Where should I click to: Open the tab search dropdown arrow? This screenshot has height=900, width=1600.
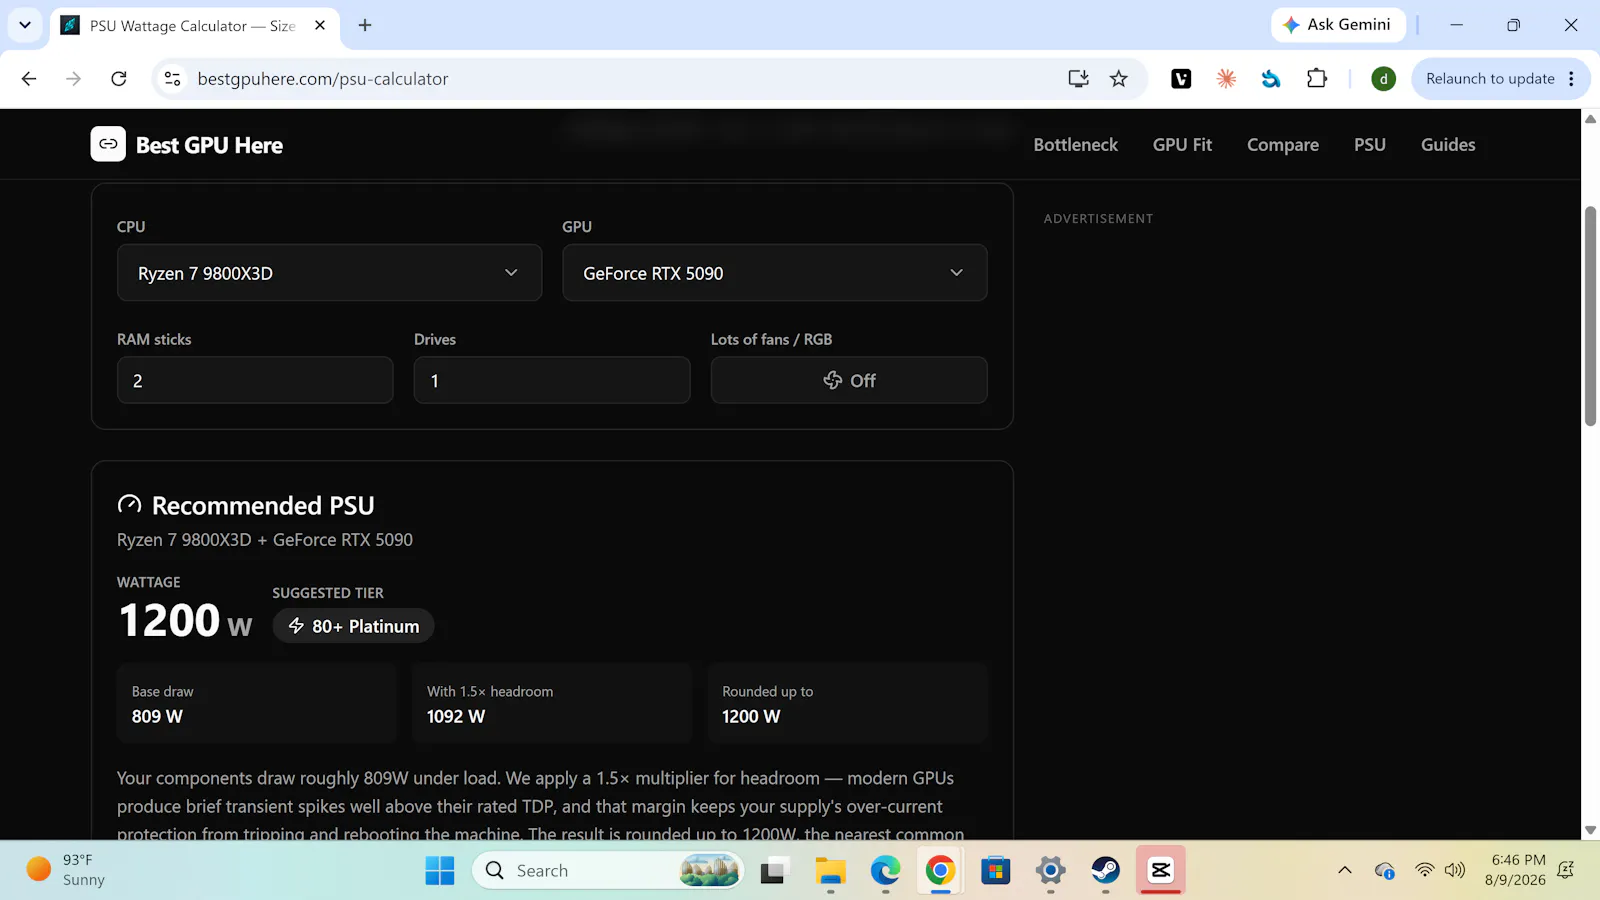tap(25, 25)
